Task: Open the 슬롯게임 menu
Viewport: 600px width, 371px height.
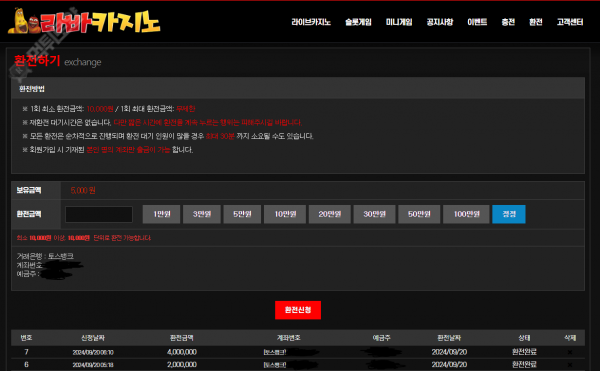Action: 358,22
